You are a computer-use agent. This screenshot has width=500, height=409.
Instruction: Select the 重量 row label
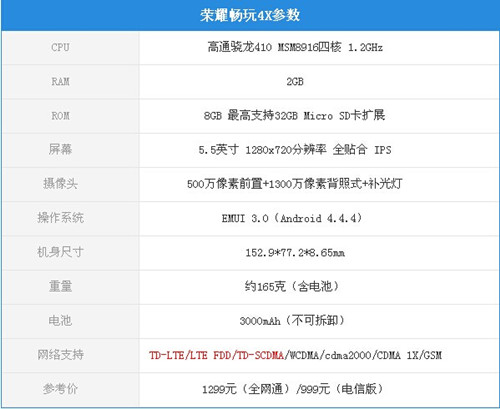coord(60,286)
